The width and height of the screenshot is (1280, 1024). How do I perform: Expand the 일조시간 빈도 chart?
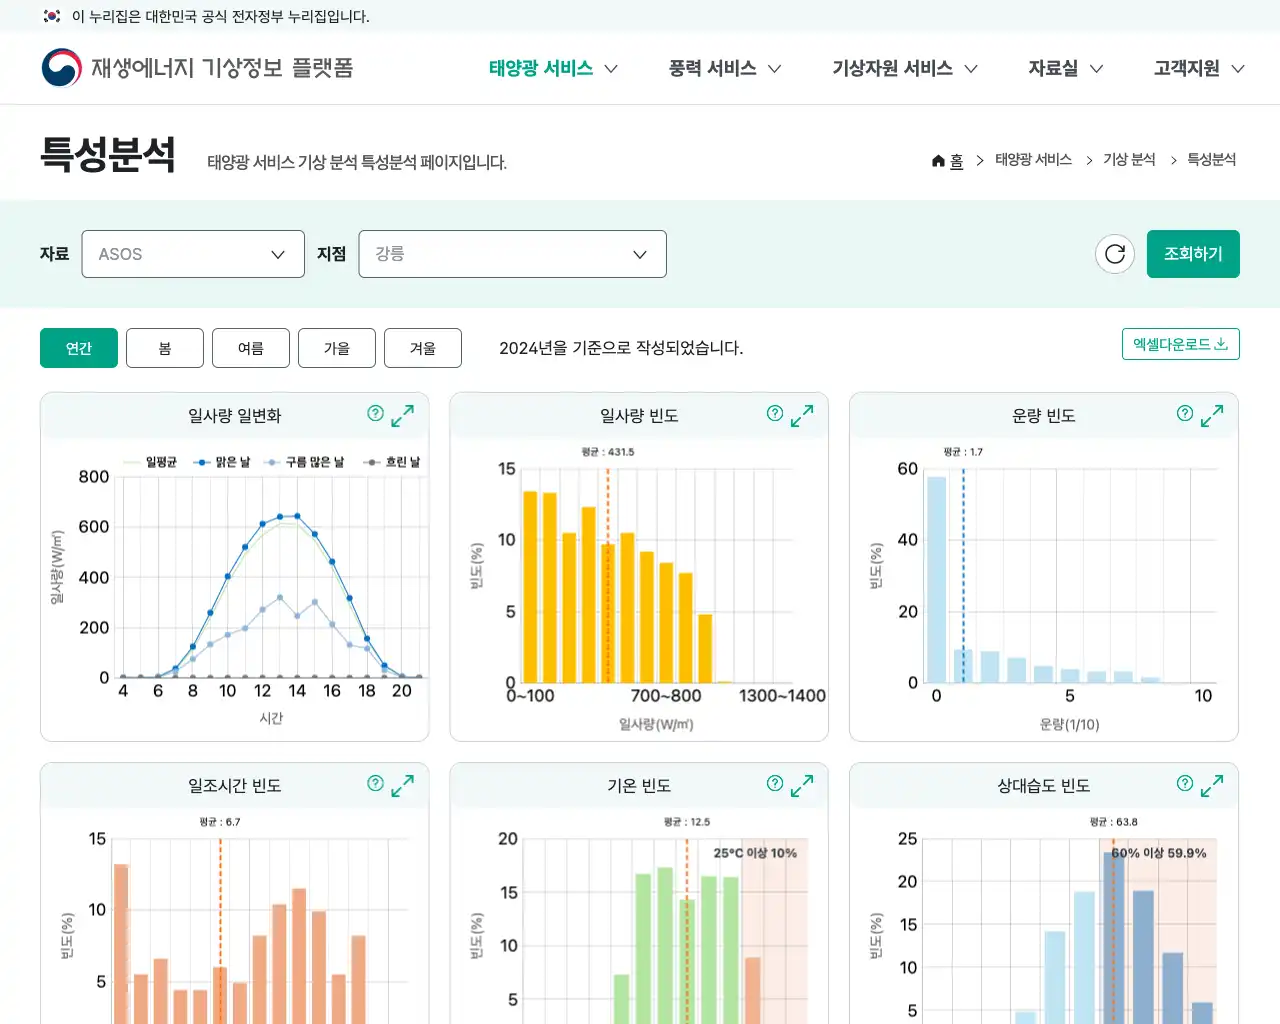click(x=401, y=788)
